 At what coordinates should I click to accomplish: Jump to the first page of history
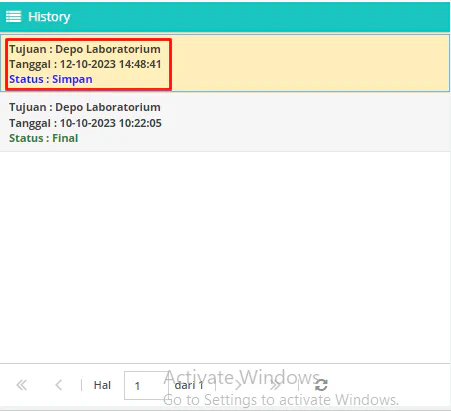pyautogui.click(x=22, y=385)
